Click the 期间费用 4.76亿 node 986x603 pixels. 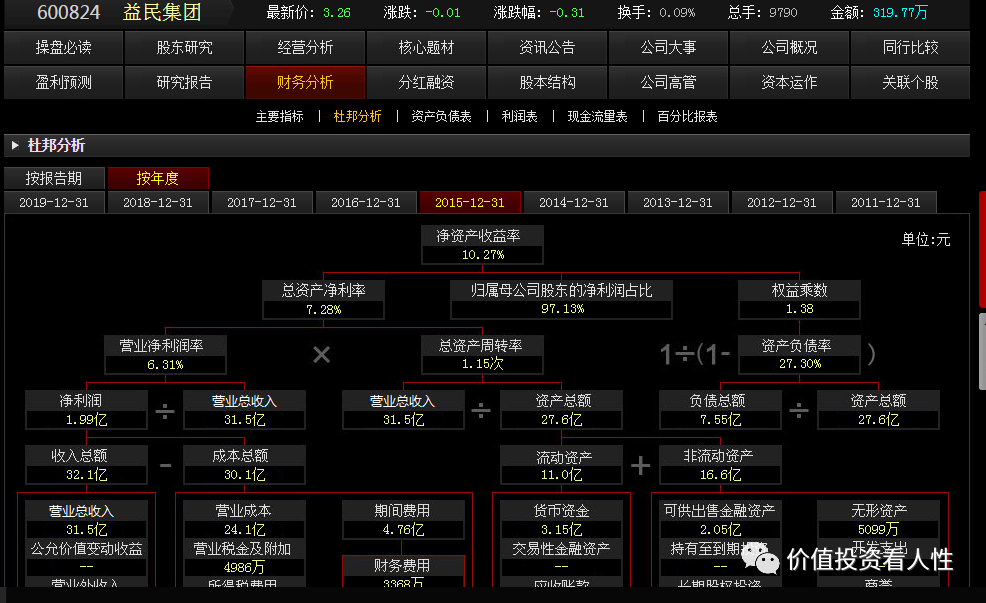pyautogui.click(x=403, y=520)
